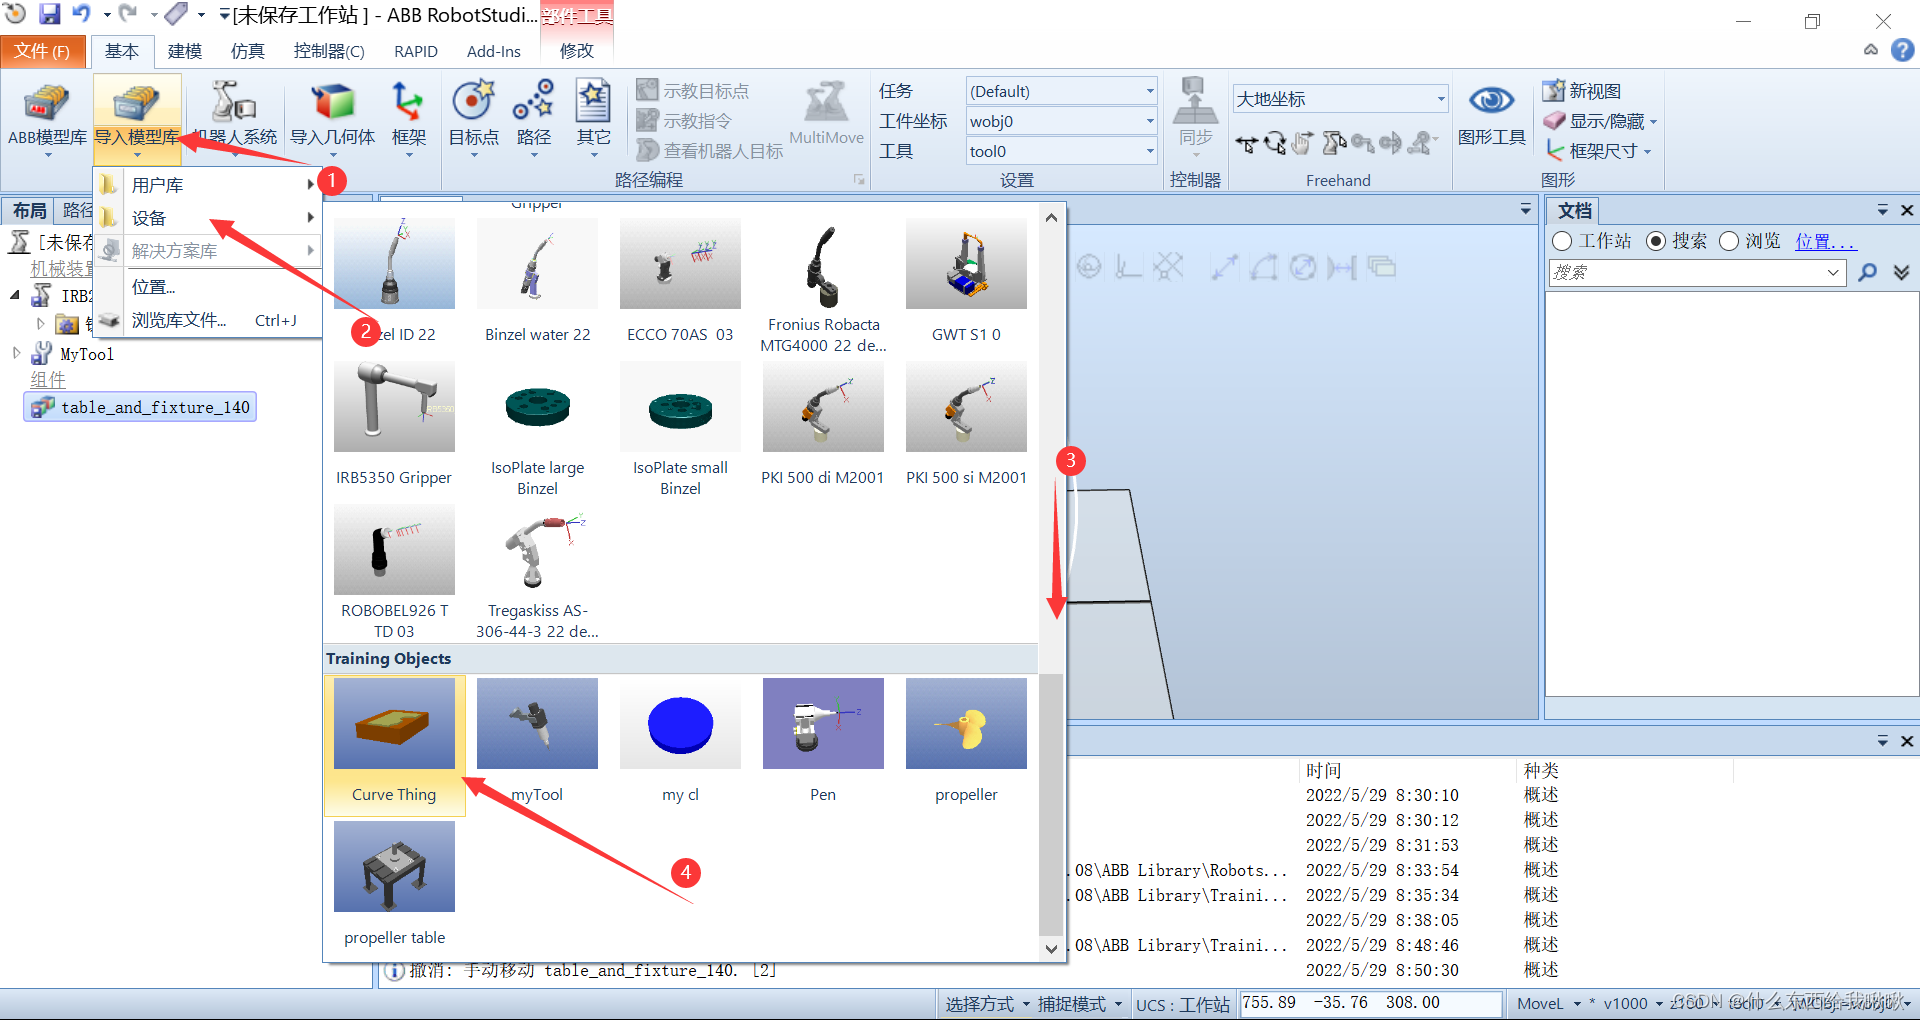
Task: Open the 框架尺寸 dropdown
Action: [x=1598, y=151]
